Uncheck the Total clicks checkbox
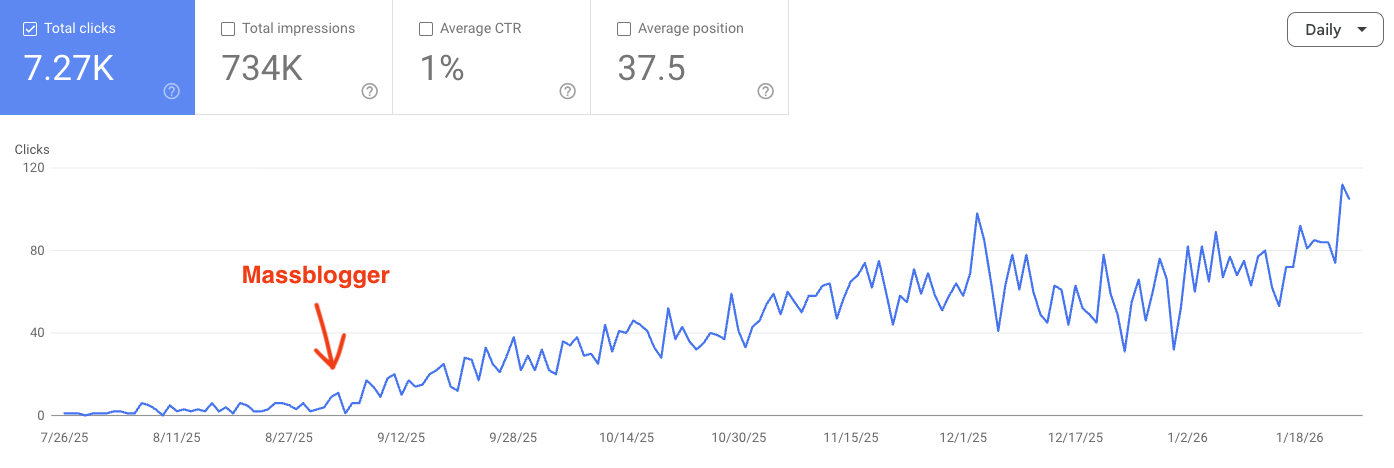Image resolution: width=1394 pixels, height=468 pixels. (x=29, y=29)
